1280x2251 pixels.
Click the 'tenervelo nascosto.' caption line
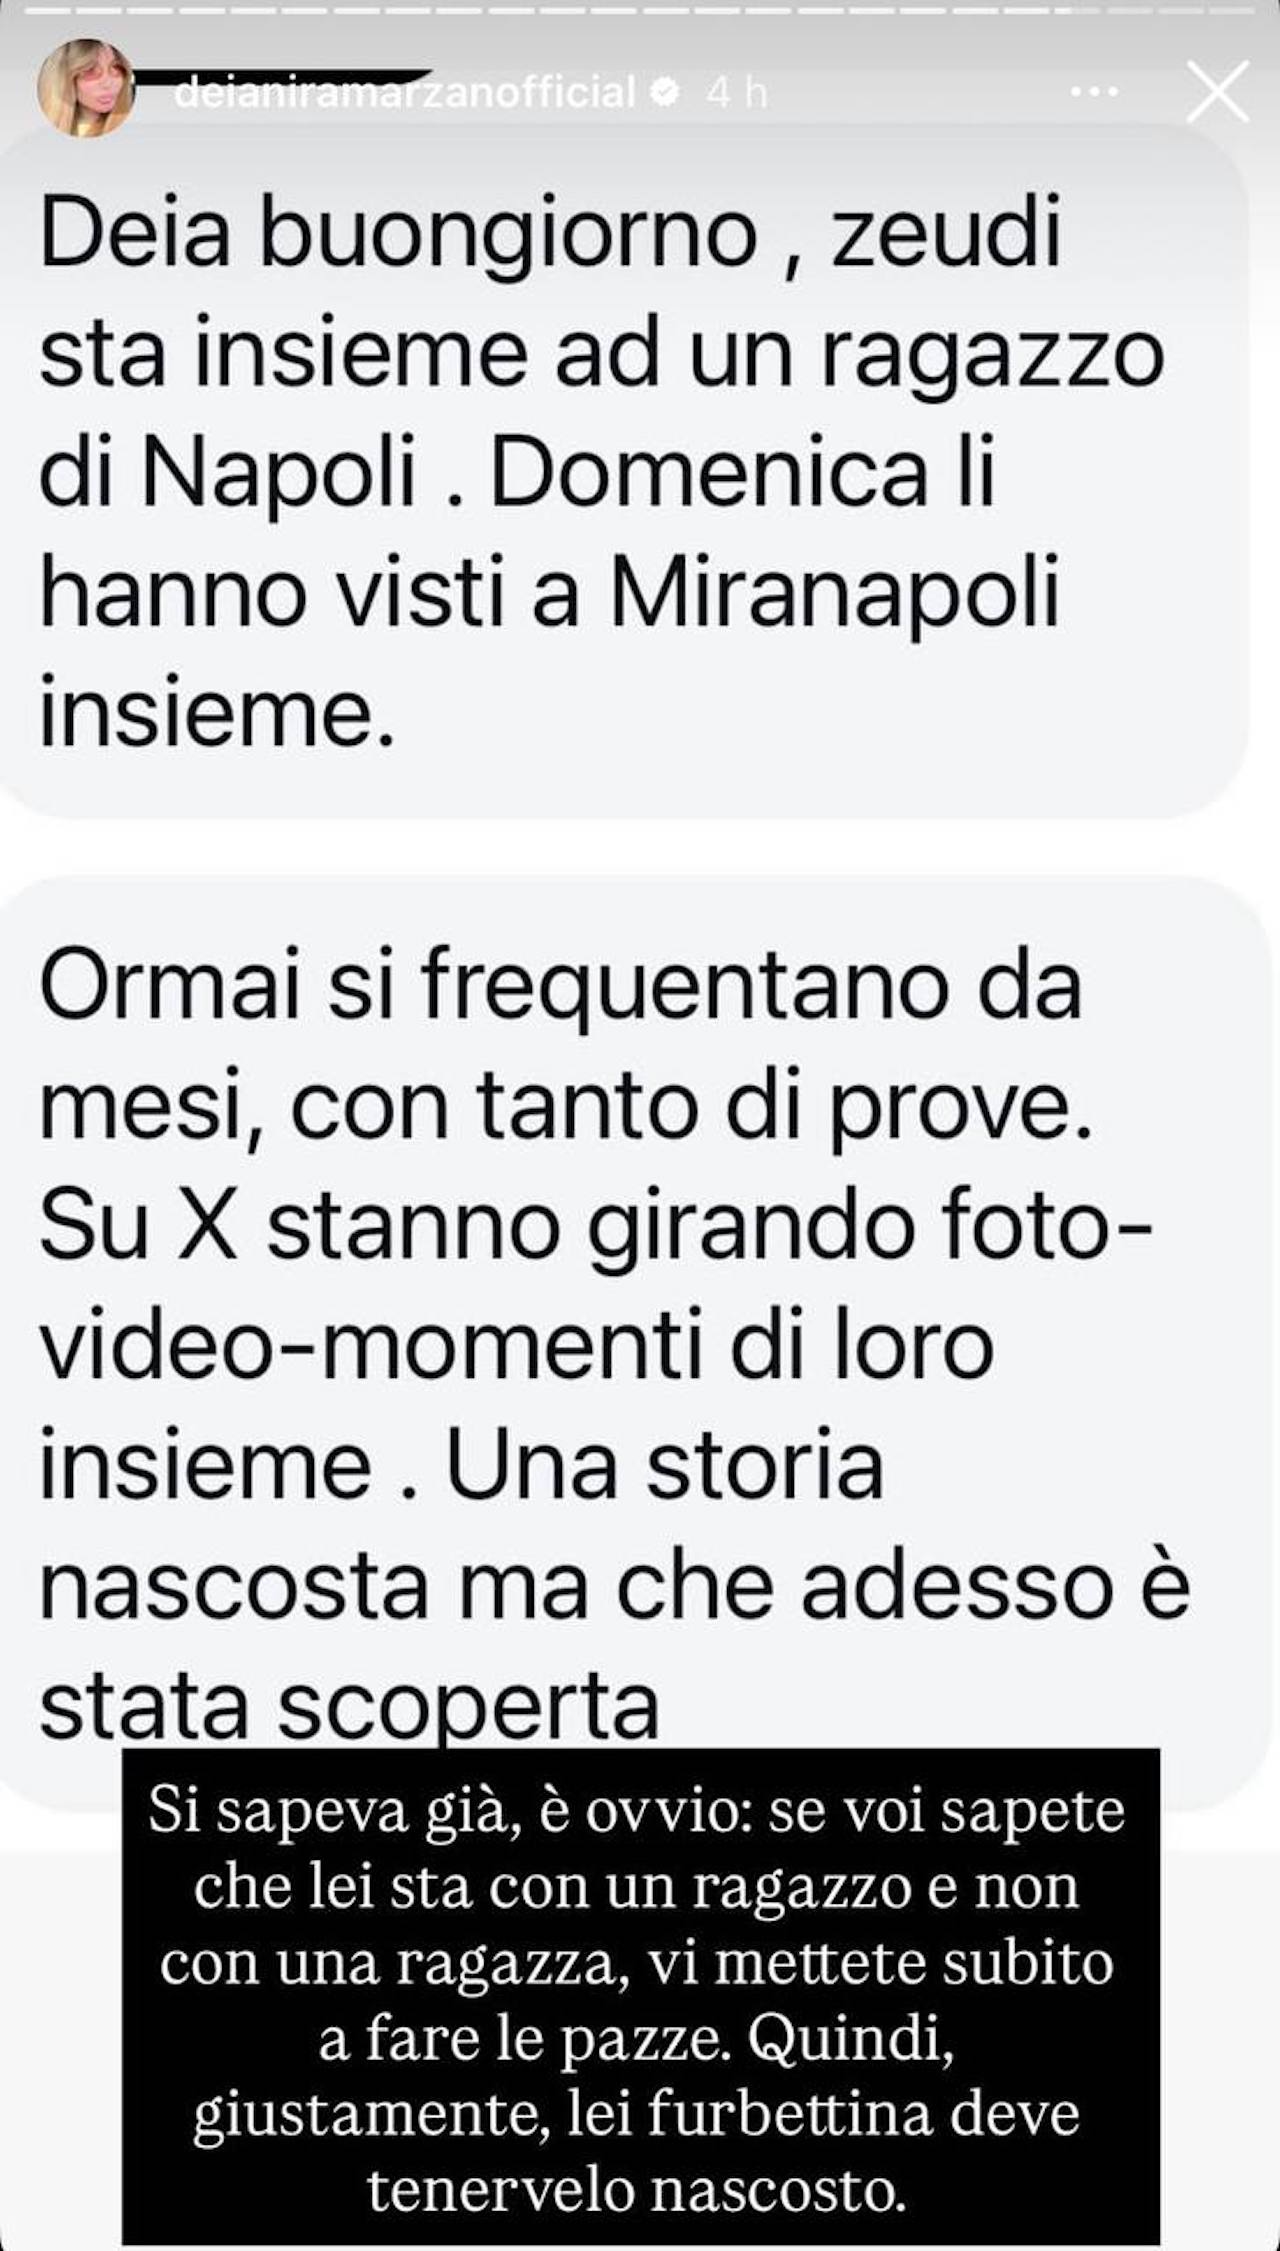637,2190
